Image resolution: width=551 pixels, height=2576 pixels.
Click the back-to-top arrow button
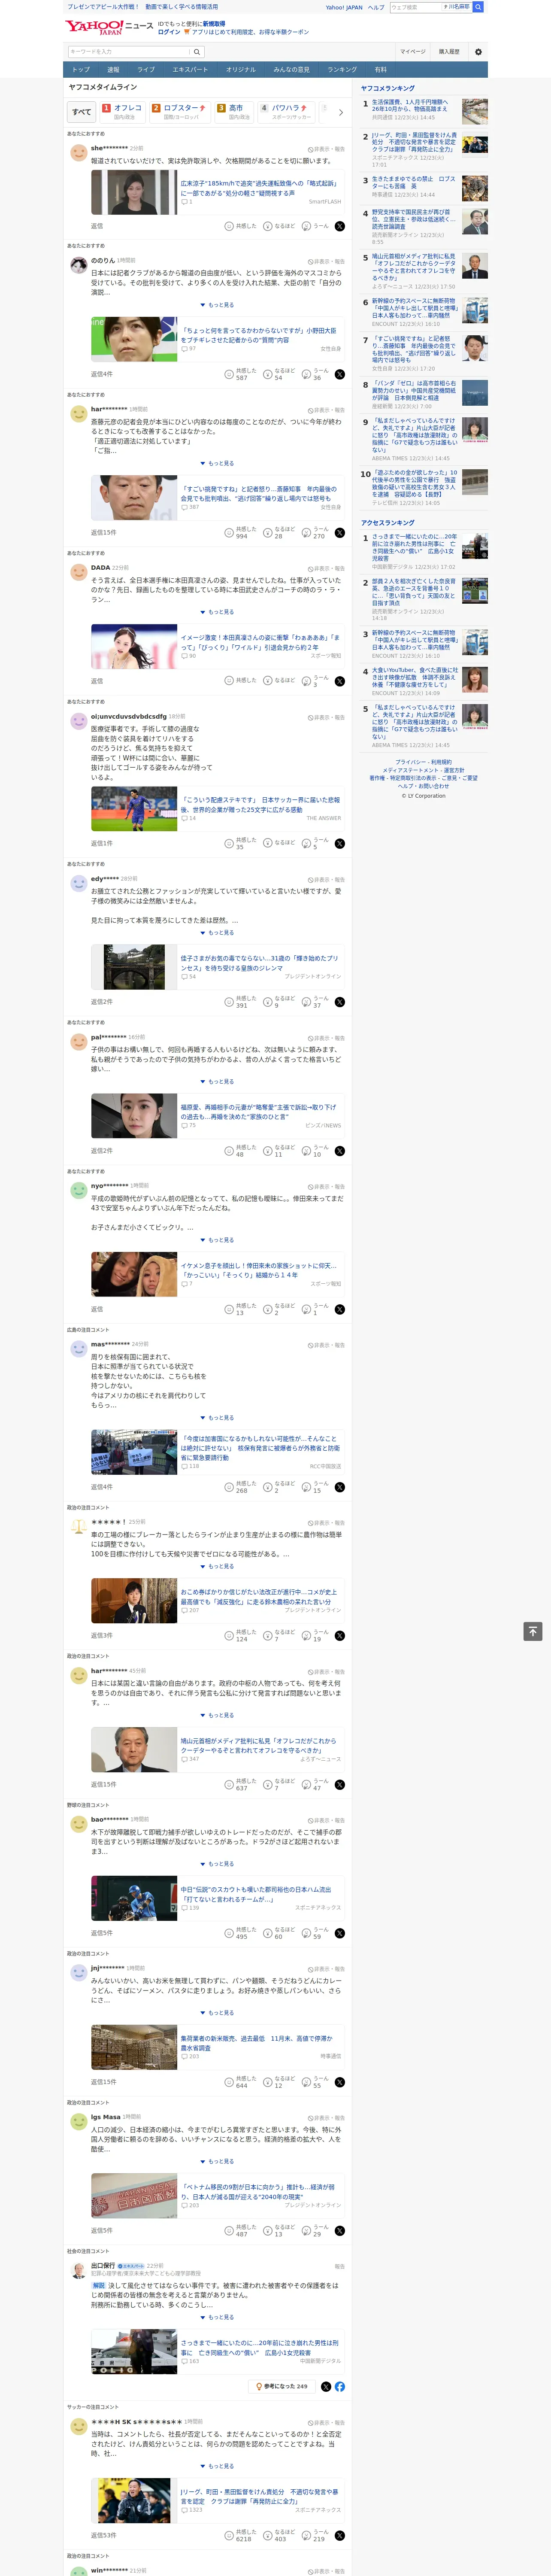point(533,1632)
